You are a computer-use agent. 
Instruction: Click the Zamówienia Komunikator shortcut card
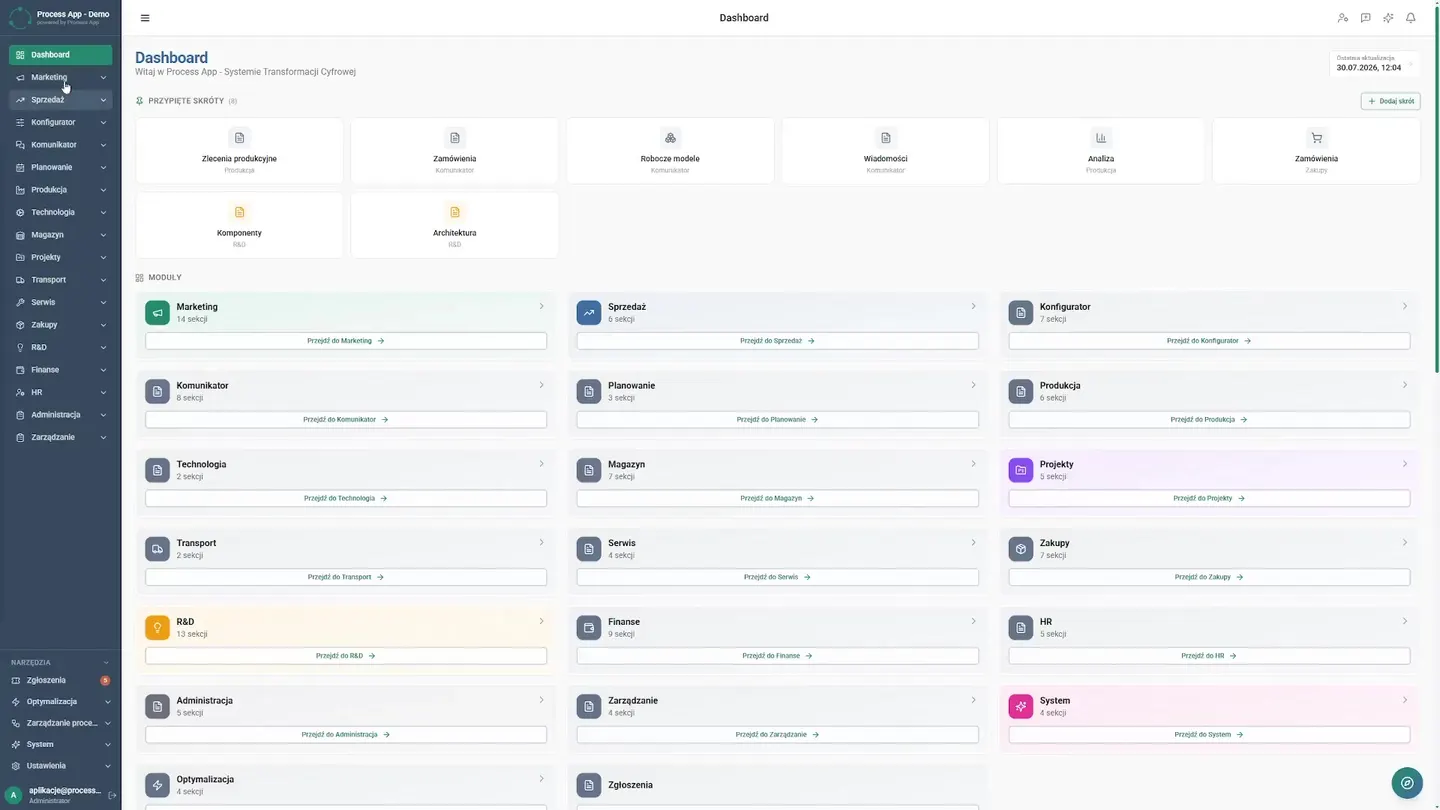tap(455, 151)
